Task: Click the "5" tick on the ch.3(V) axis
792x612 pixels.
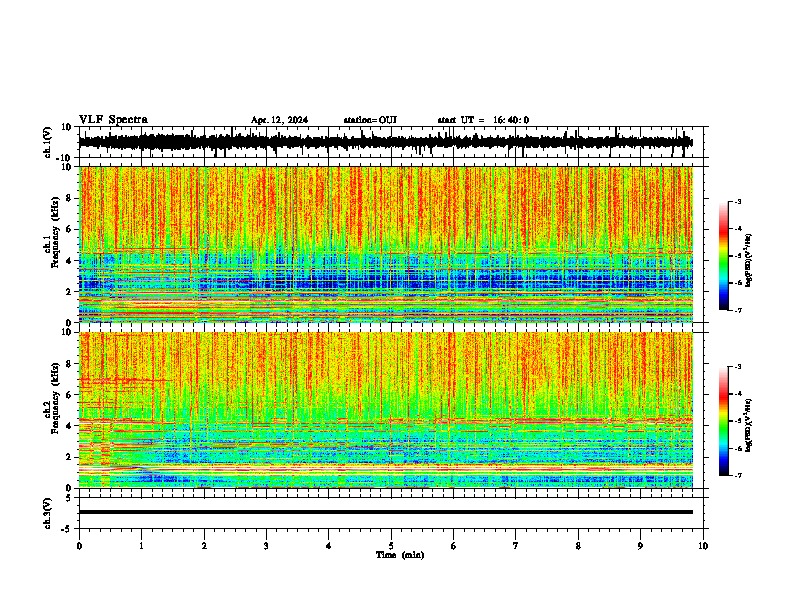Action: point(70,497)
